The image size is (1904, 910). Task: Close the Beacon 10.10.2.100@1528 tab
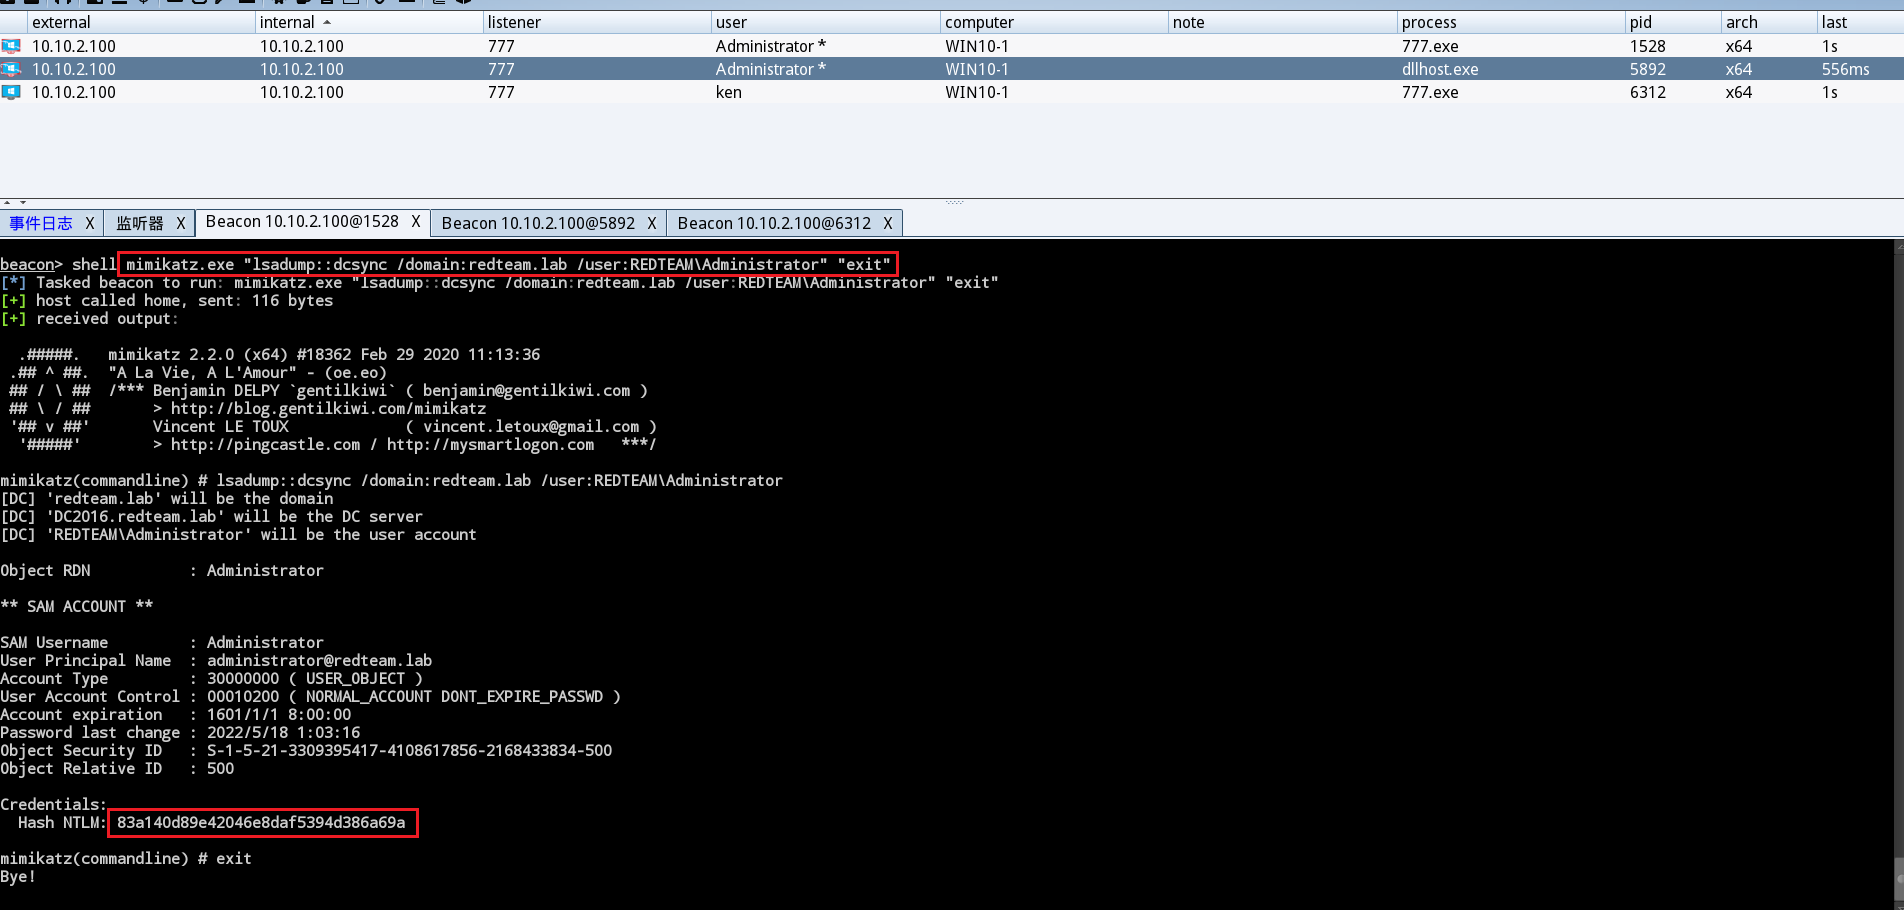click(x=416, y=222)
